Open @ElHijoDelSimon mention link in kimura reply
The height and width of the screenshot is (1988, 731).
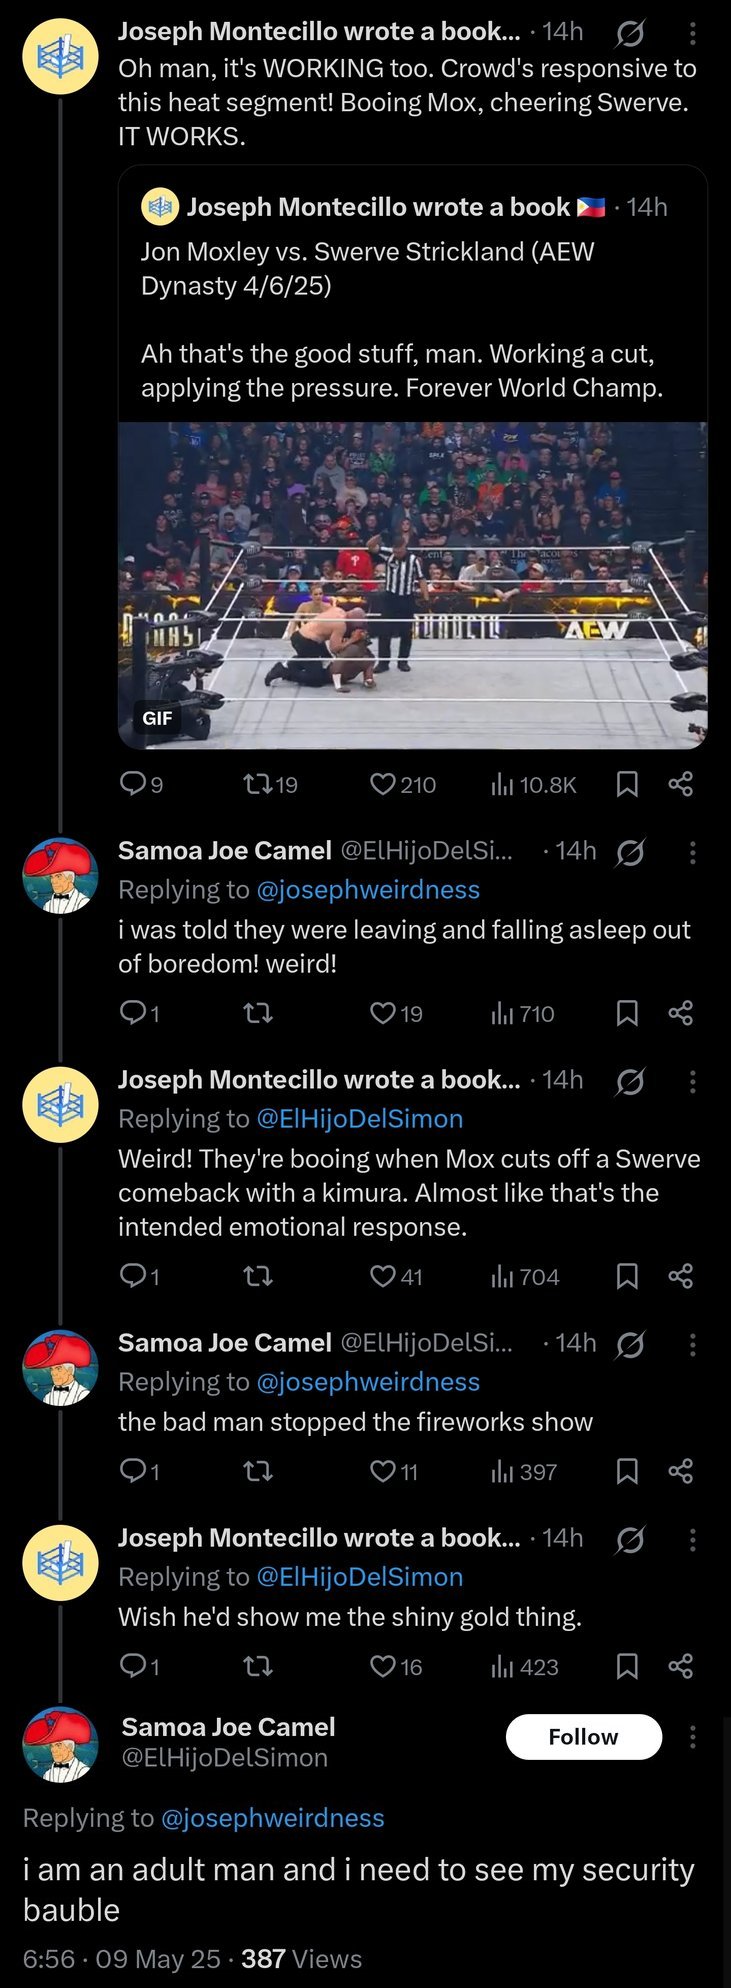[x=360, y=1119]
